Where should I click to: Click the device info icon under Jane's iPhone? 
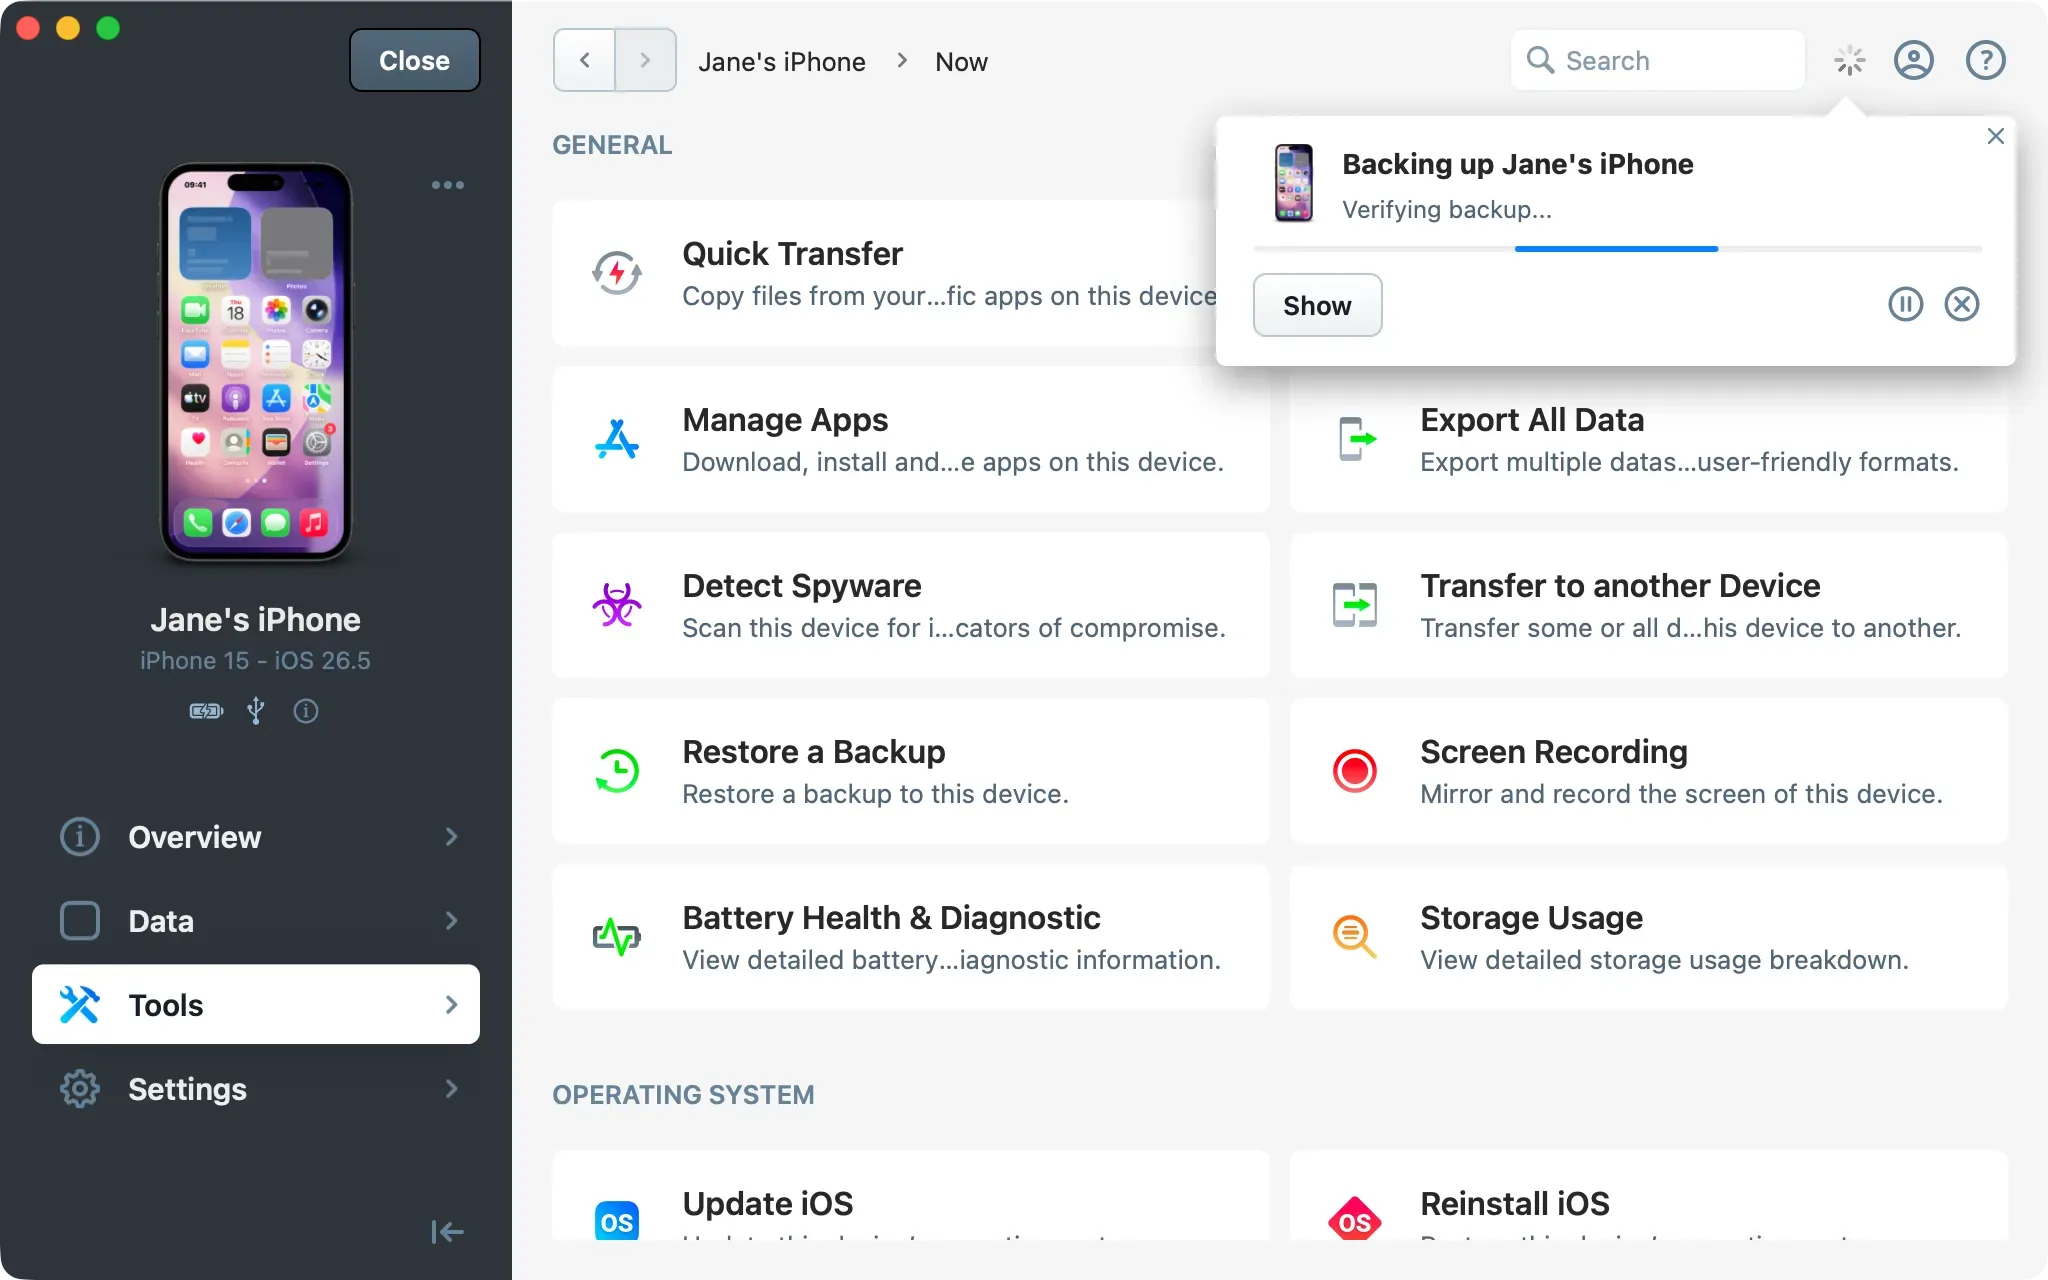tap(306, 711)
